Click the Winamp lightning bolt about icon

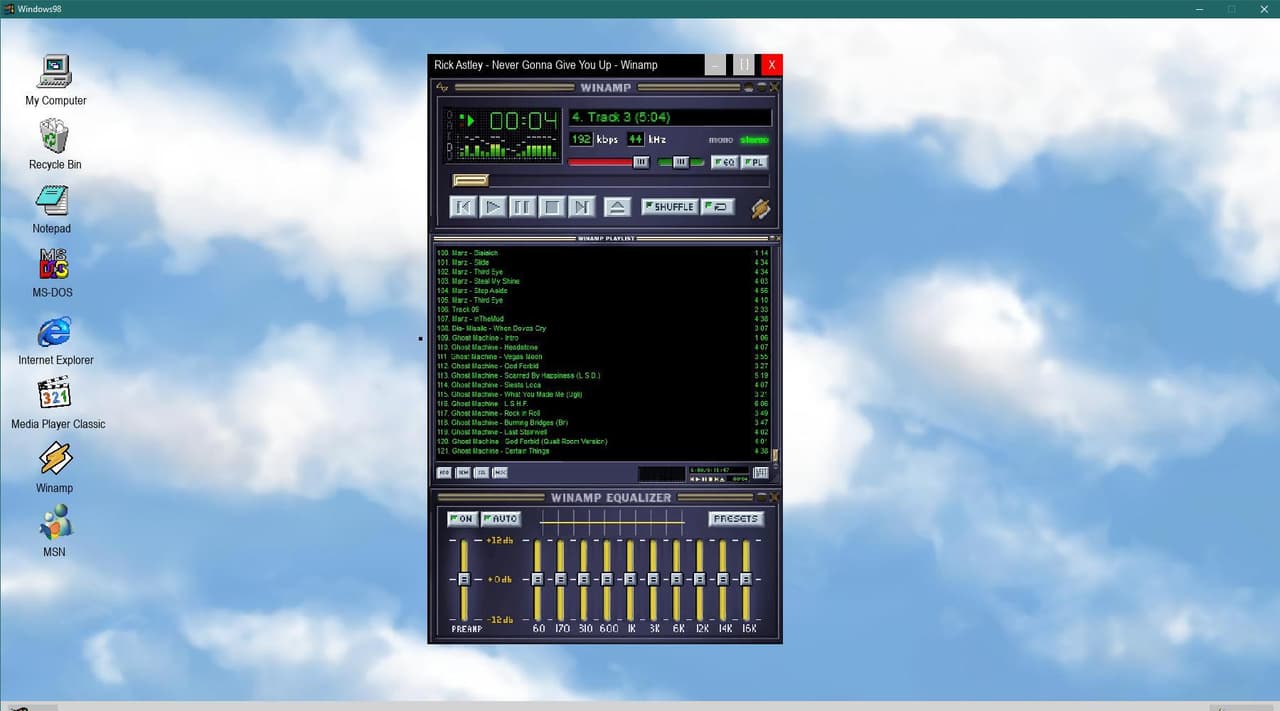point(760,208)
